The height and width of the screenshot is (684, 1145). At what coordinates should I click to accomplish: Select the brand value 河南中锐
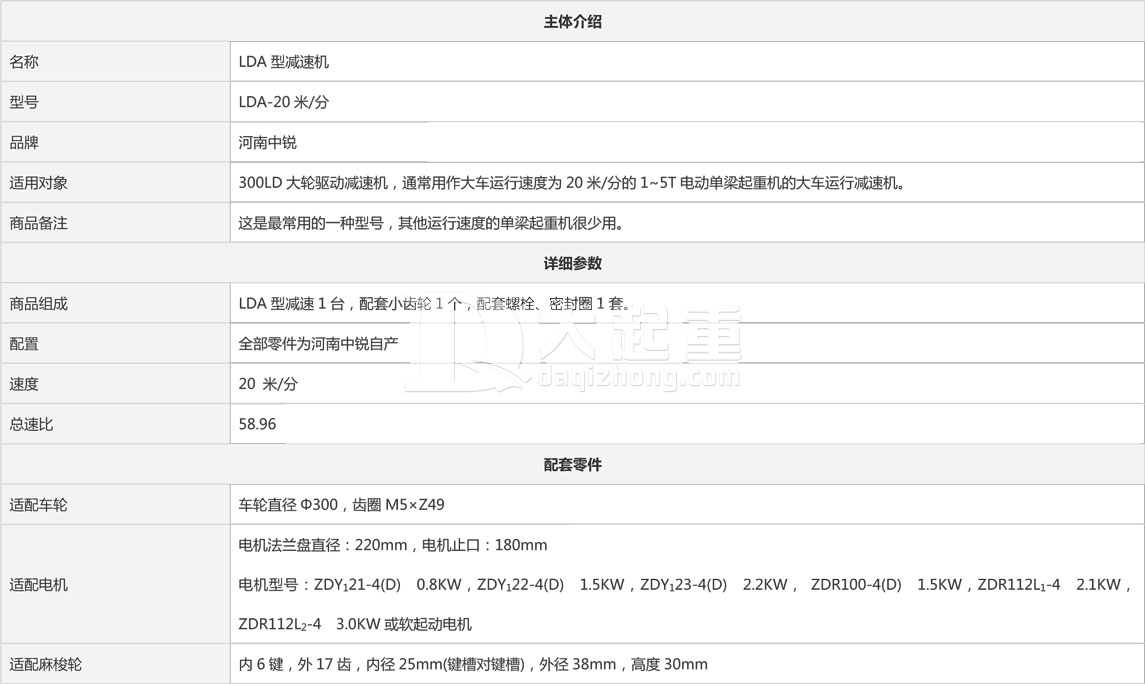tap(267, 142)
